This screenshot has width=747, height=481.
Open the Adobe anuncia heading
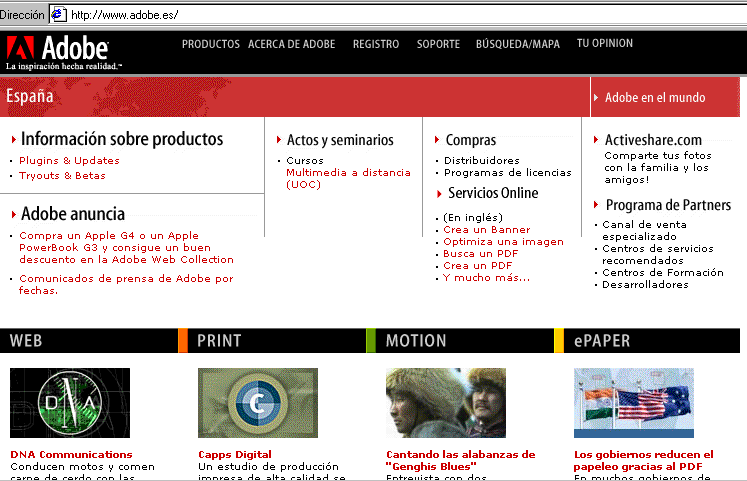tap(73, 214)
